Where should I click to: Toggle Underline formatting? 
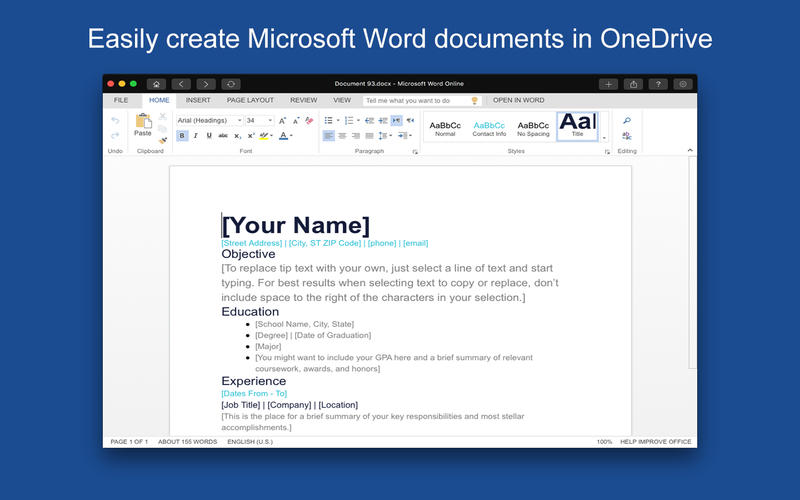209,136
